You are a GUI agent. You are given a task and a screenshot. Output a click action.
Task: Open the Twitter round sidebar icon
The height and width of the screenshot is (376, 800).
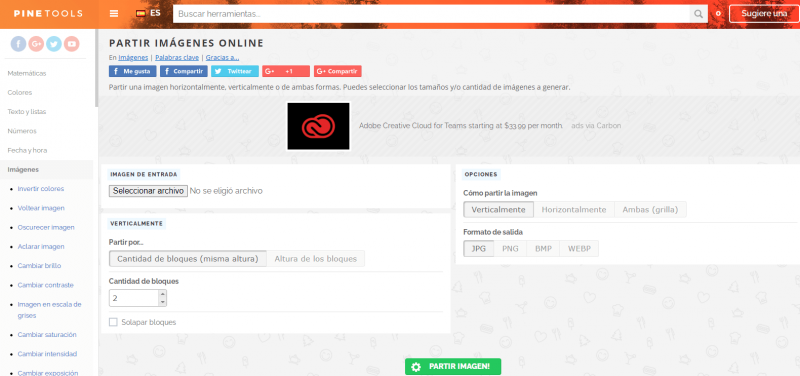[54, 44]
